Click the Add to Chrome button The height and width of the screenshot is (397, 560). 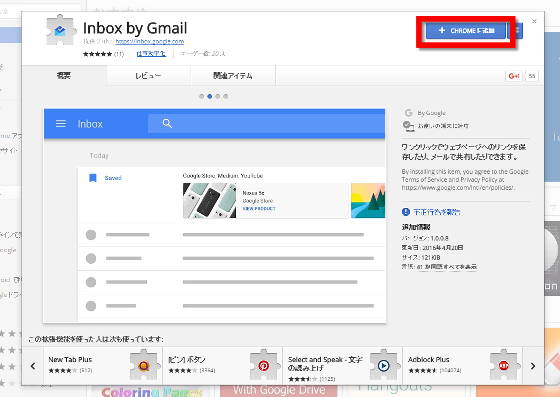tap(466, 31)
